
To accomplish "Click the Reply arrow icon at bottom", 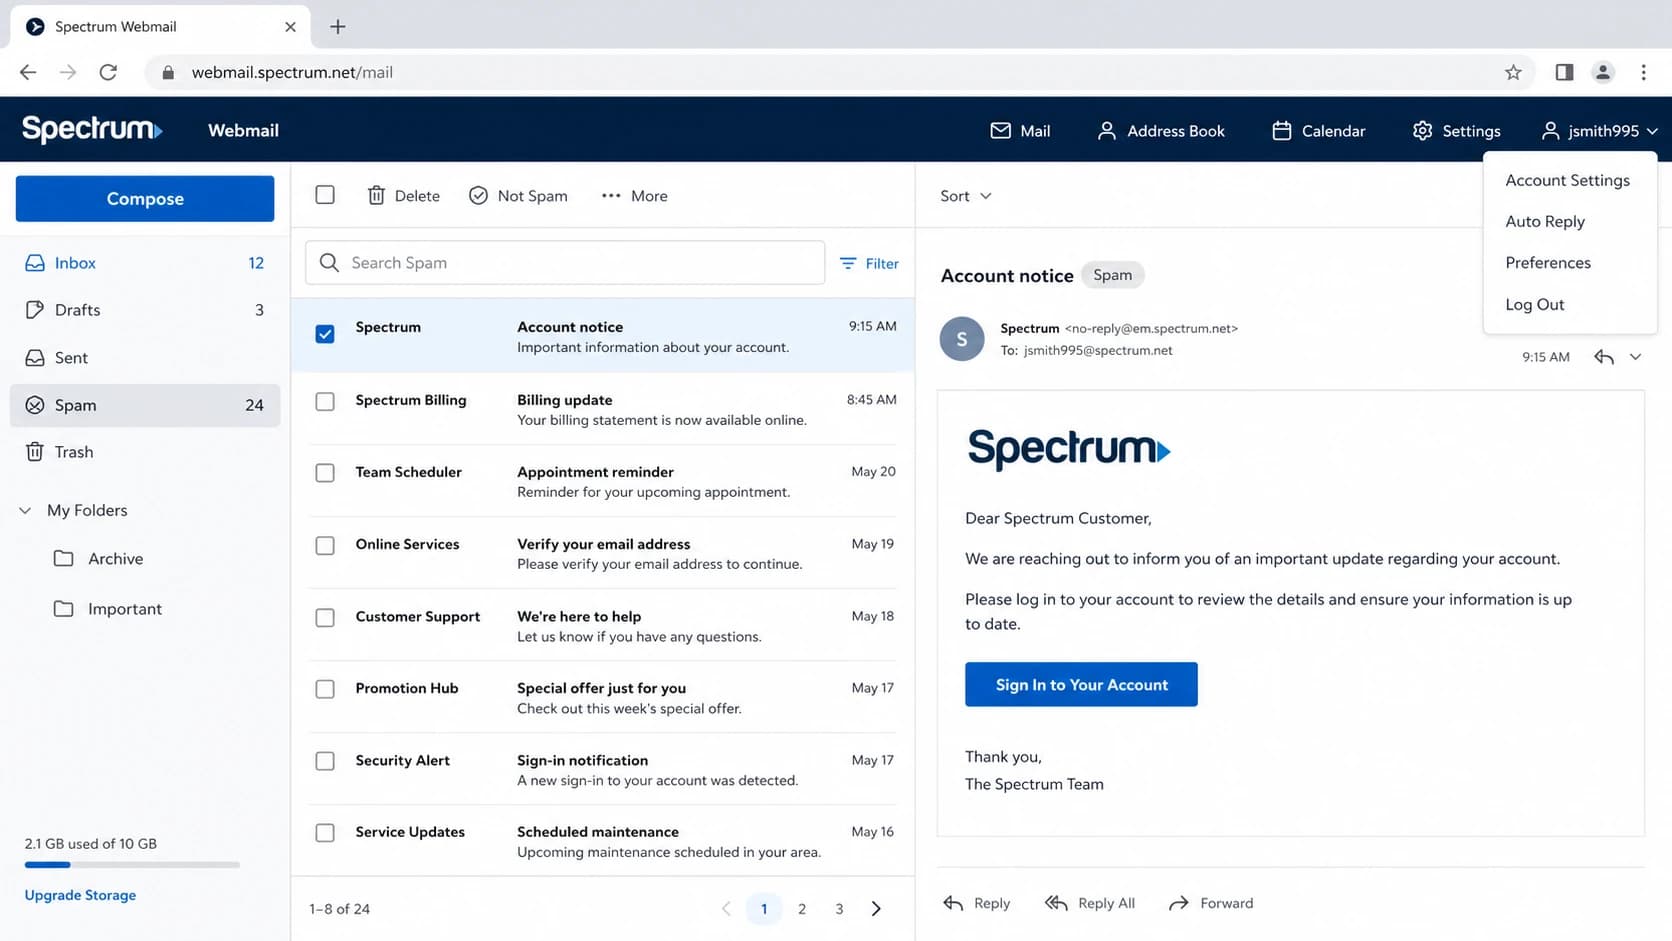I will tap(953, 903).
